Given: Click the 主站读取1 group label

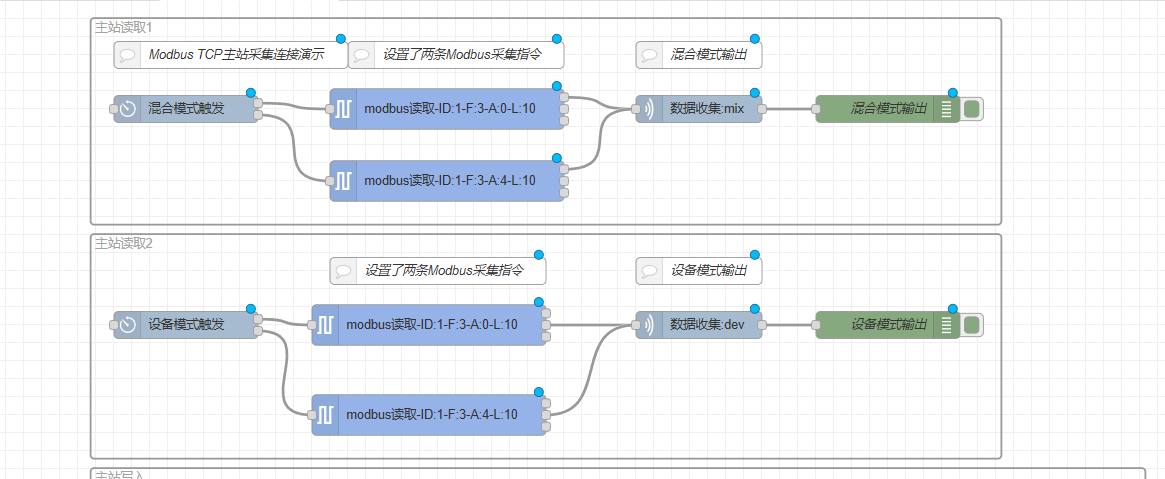Looking at the screenshot, I should (x=123, y=27).
